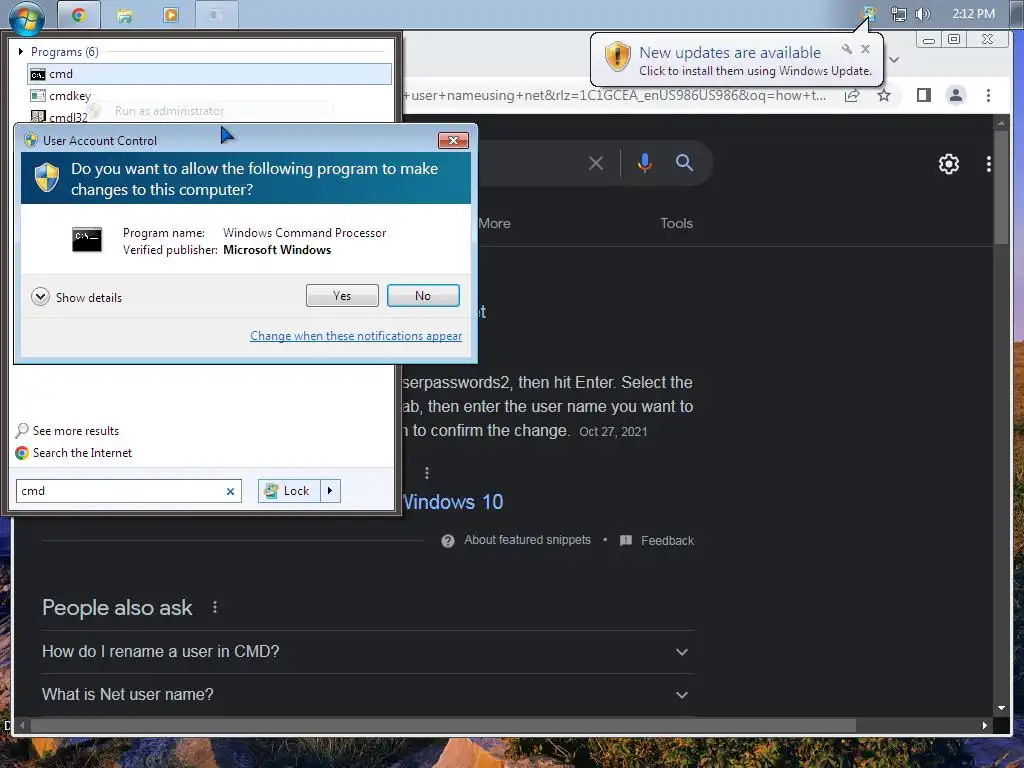1024x768 pixels.
Task: Open the Tools search option
Action: [x=676, y=223]
